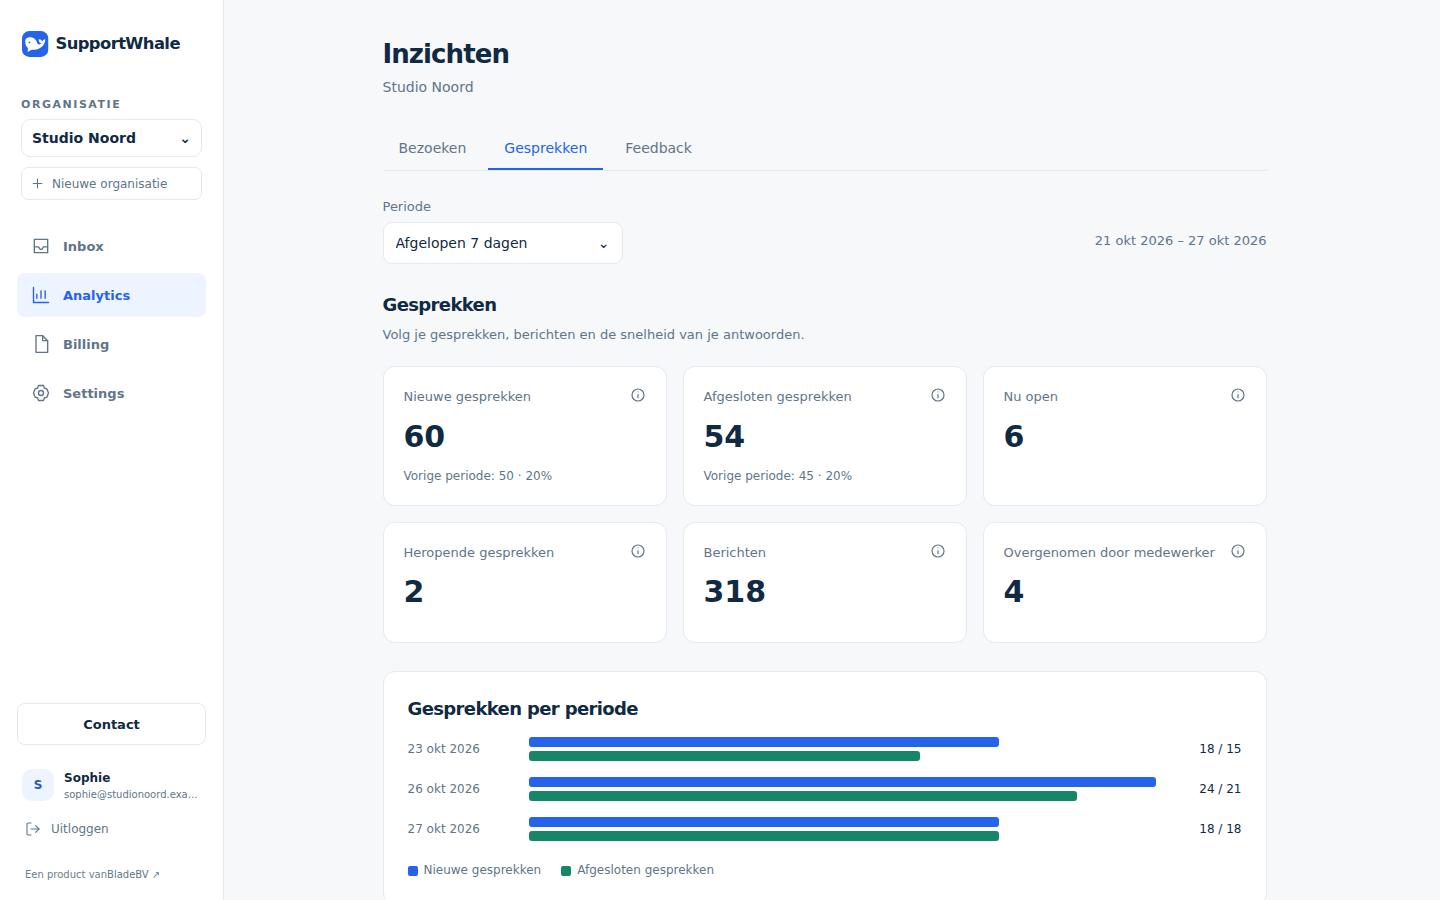This screenshot has width=1440, height=900.
Task: Click the Uitloggen logout arrow icon
Action: click(33, 828)
